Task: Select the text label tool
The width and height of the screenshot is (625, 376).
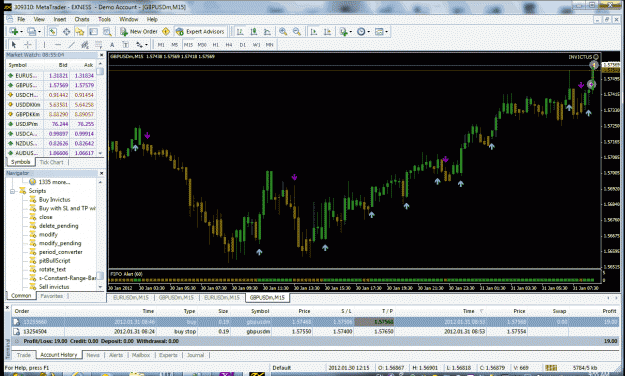Action: [126, 45]
